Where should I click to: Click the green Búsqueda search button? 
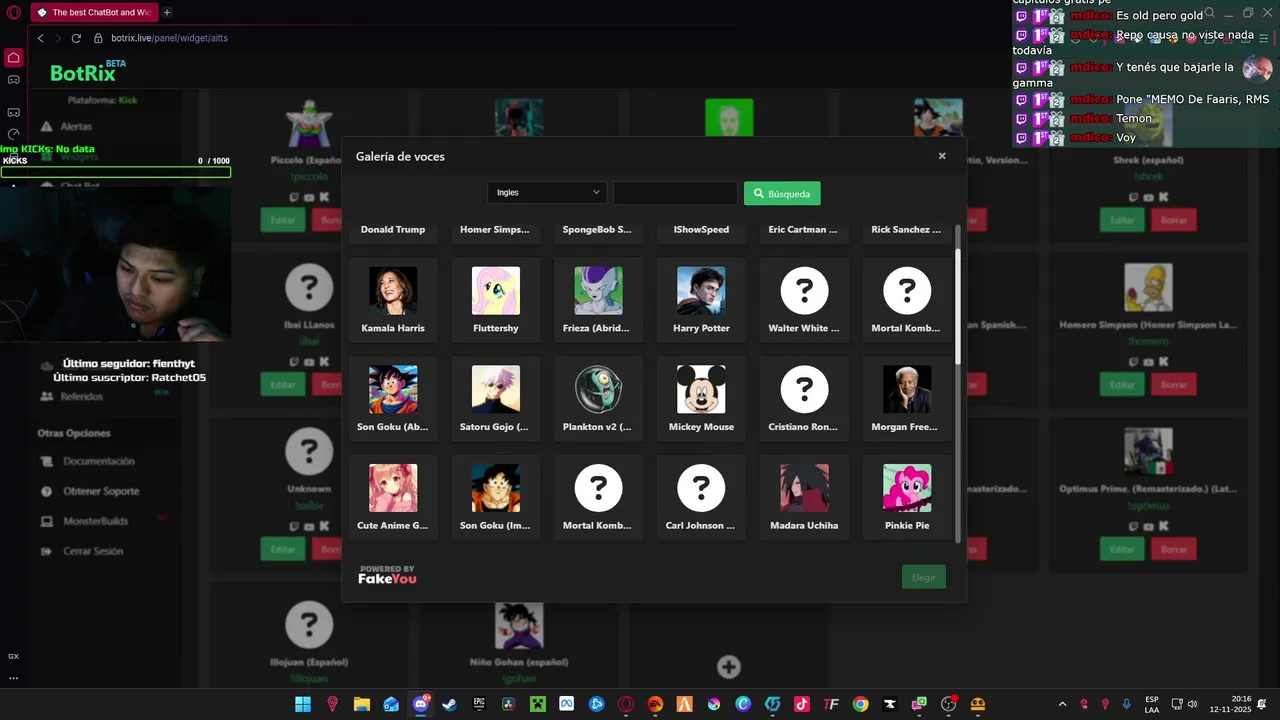[782, 193]
